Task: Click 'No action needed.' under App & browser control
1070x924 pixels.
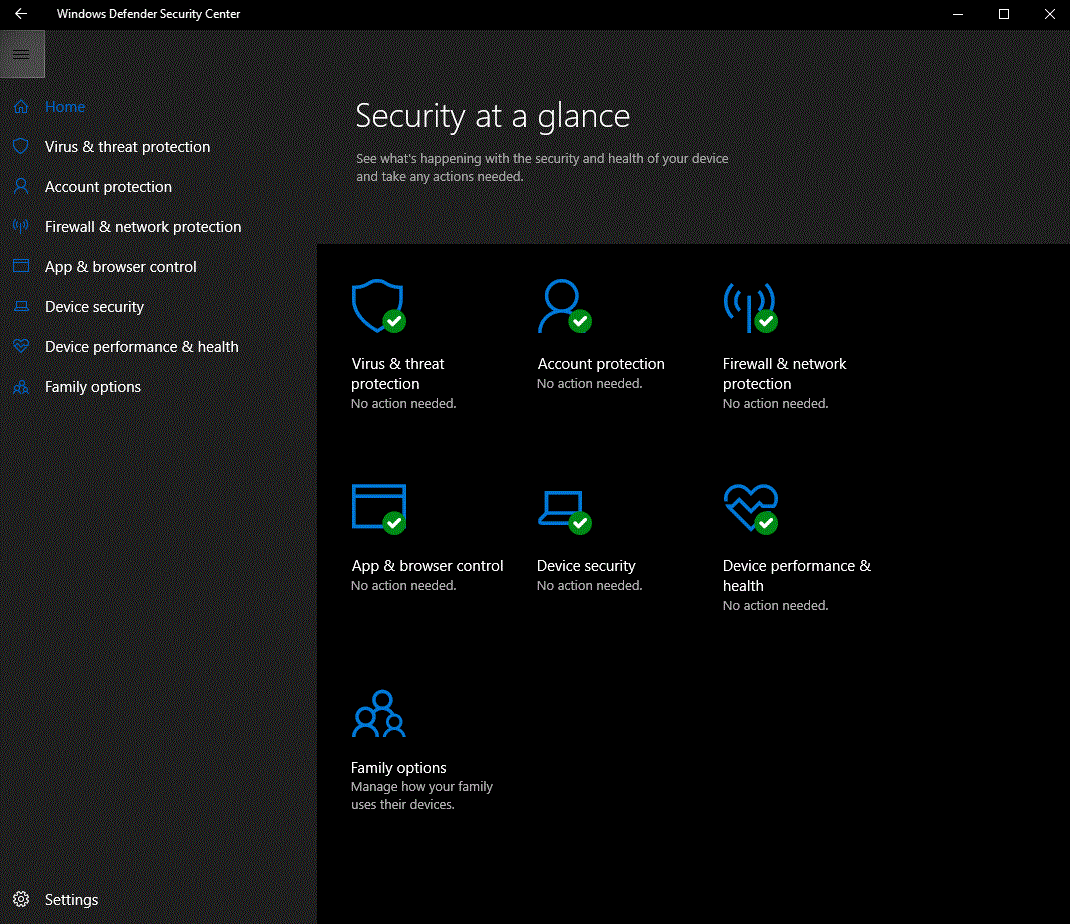Action: tap(403, 586)
